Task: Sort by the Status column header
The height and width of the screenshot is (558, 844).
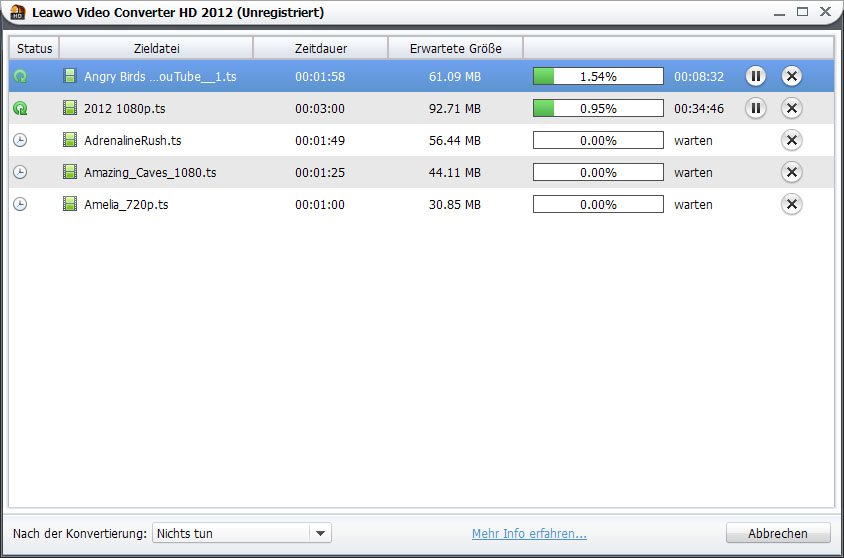Action: (34, 48)
